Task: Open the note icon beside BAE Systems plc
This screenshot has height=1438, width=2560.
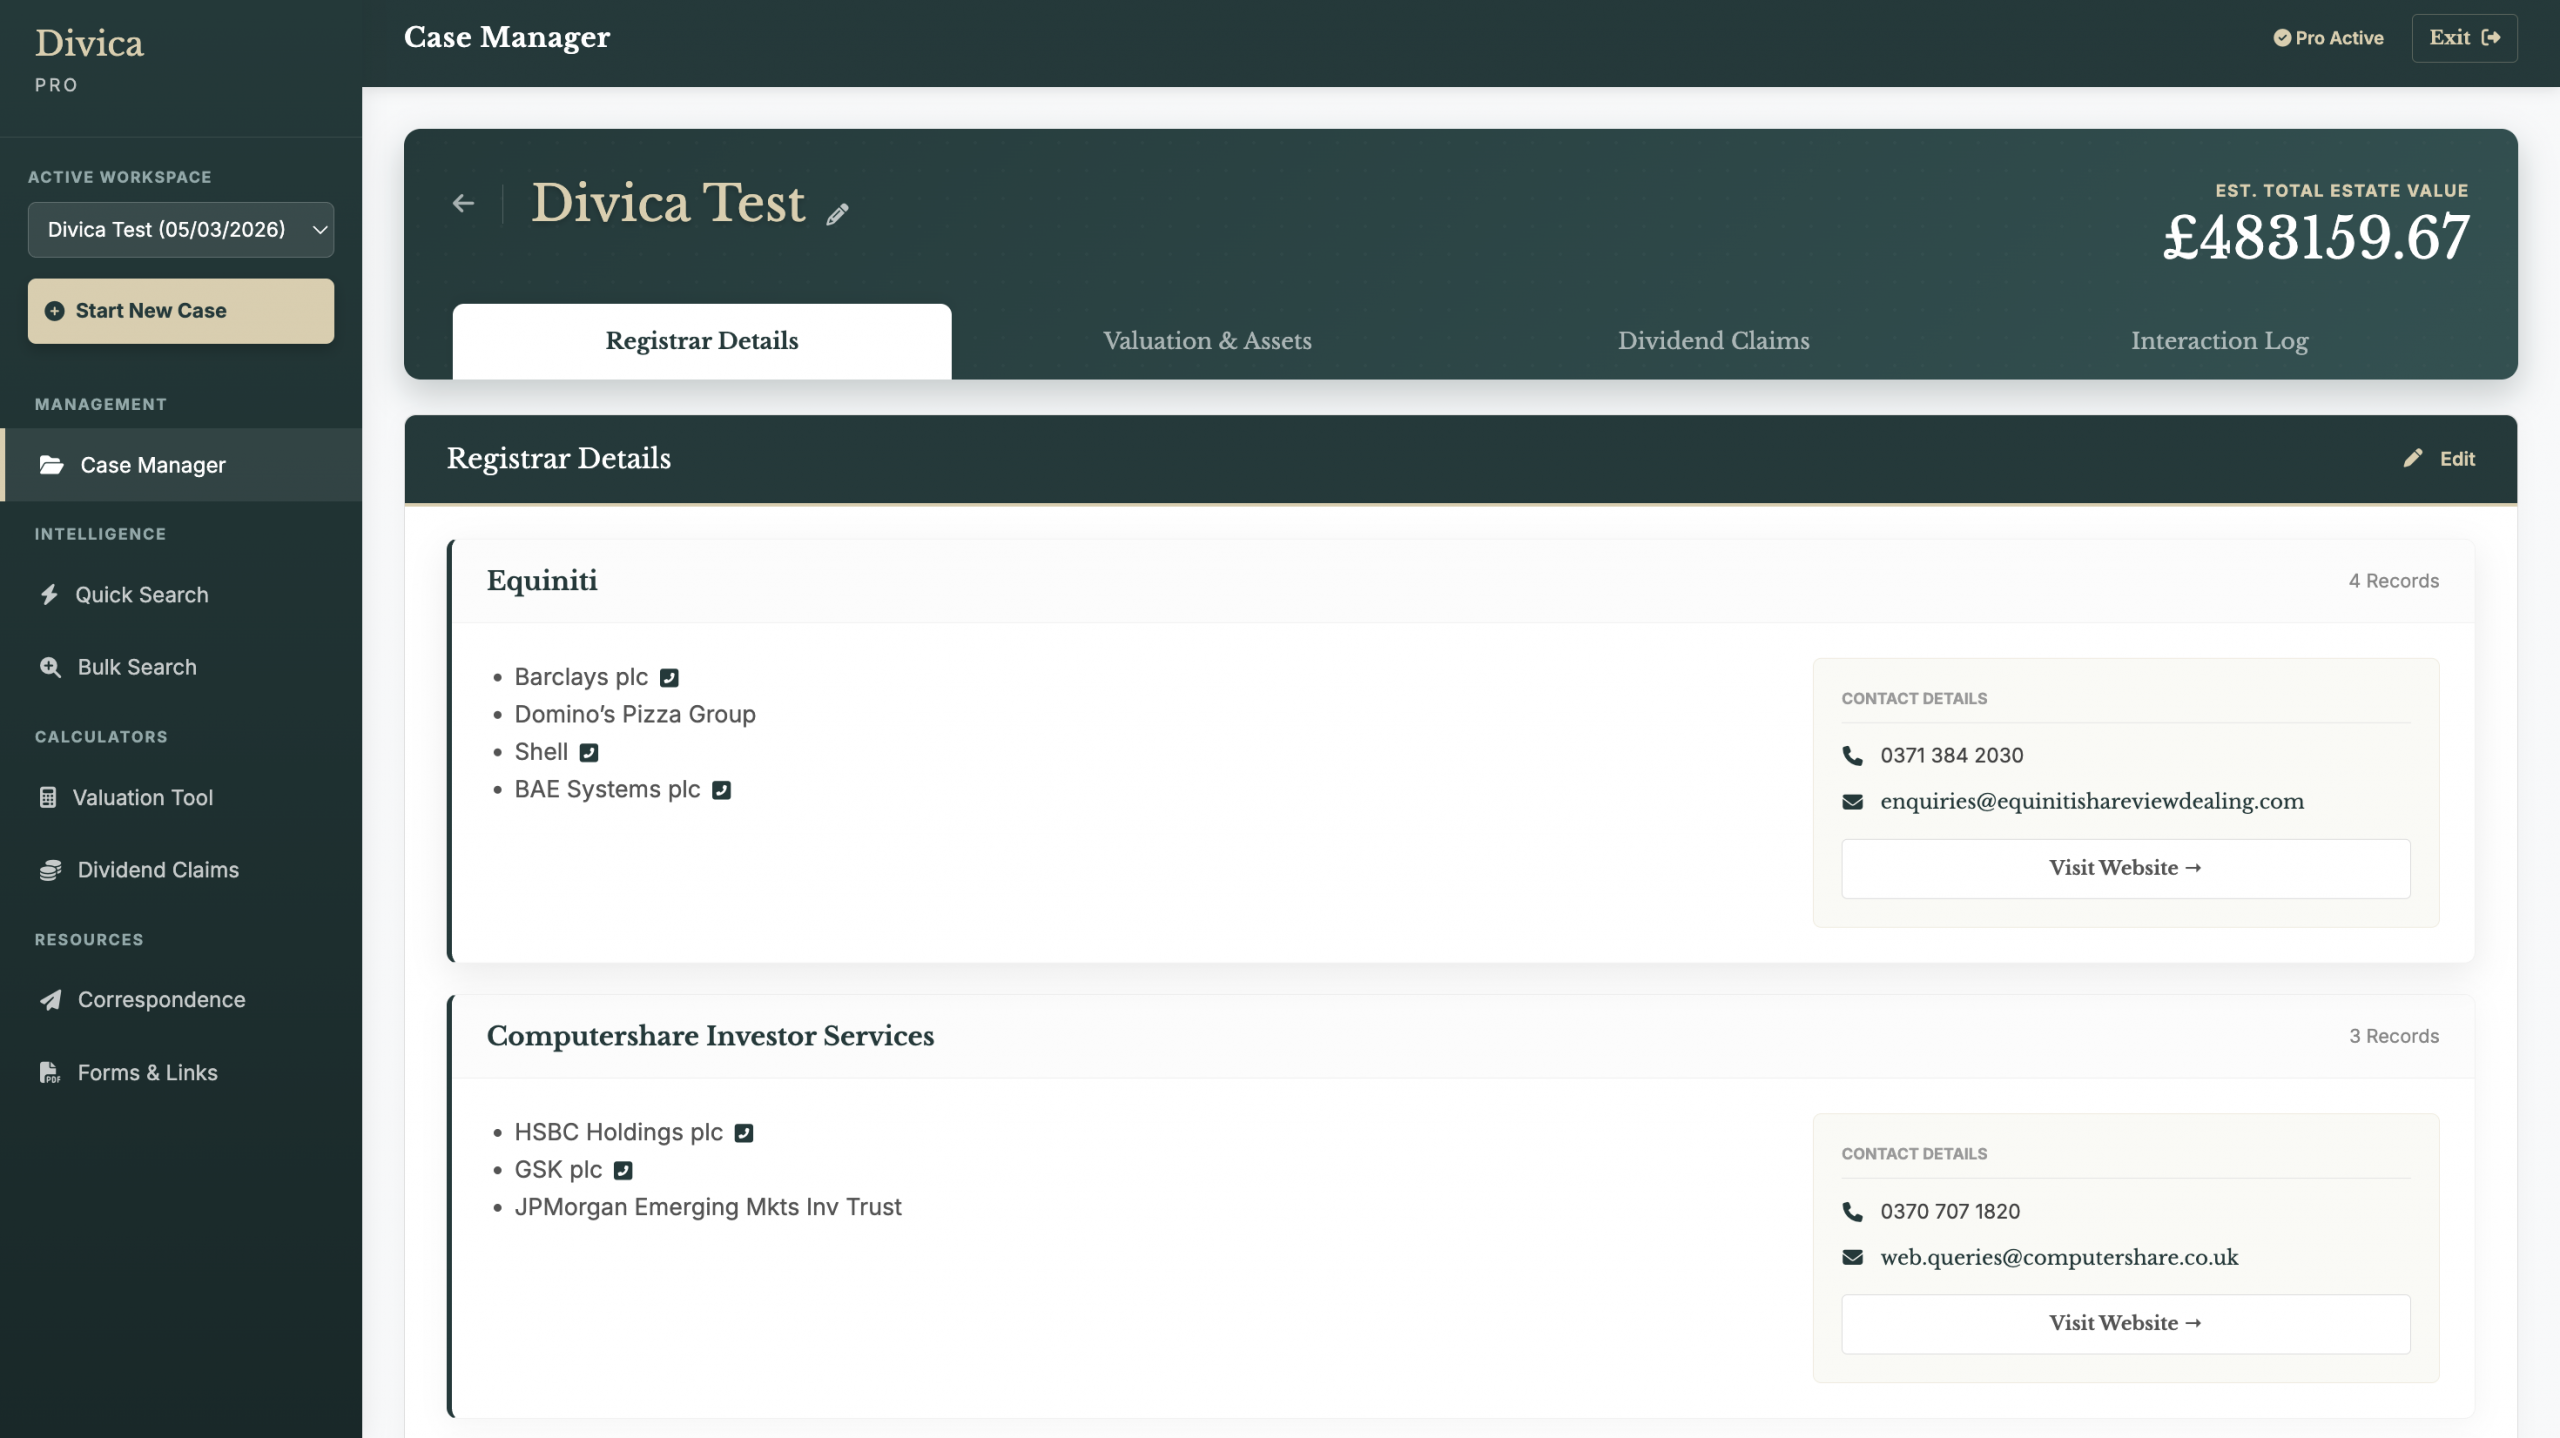Action: pos(721,790)
